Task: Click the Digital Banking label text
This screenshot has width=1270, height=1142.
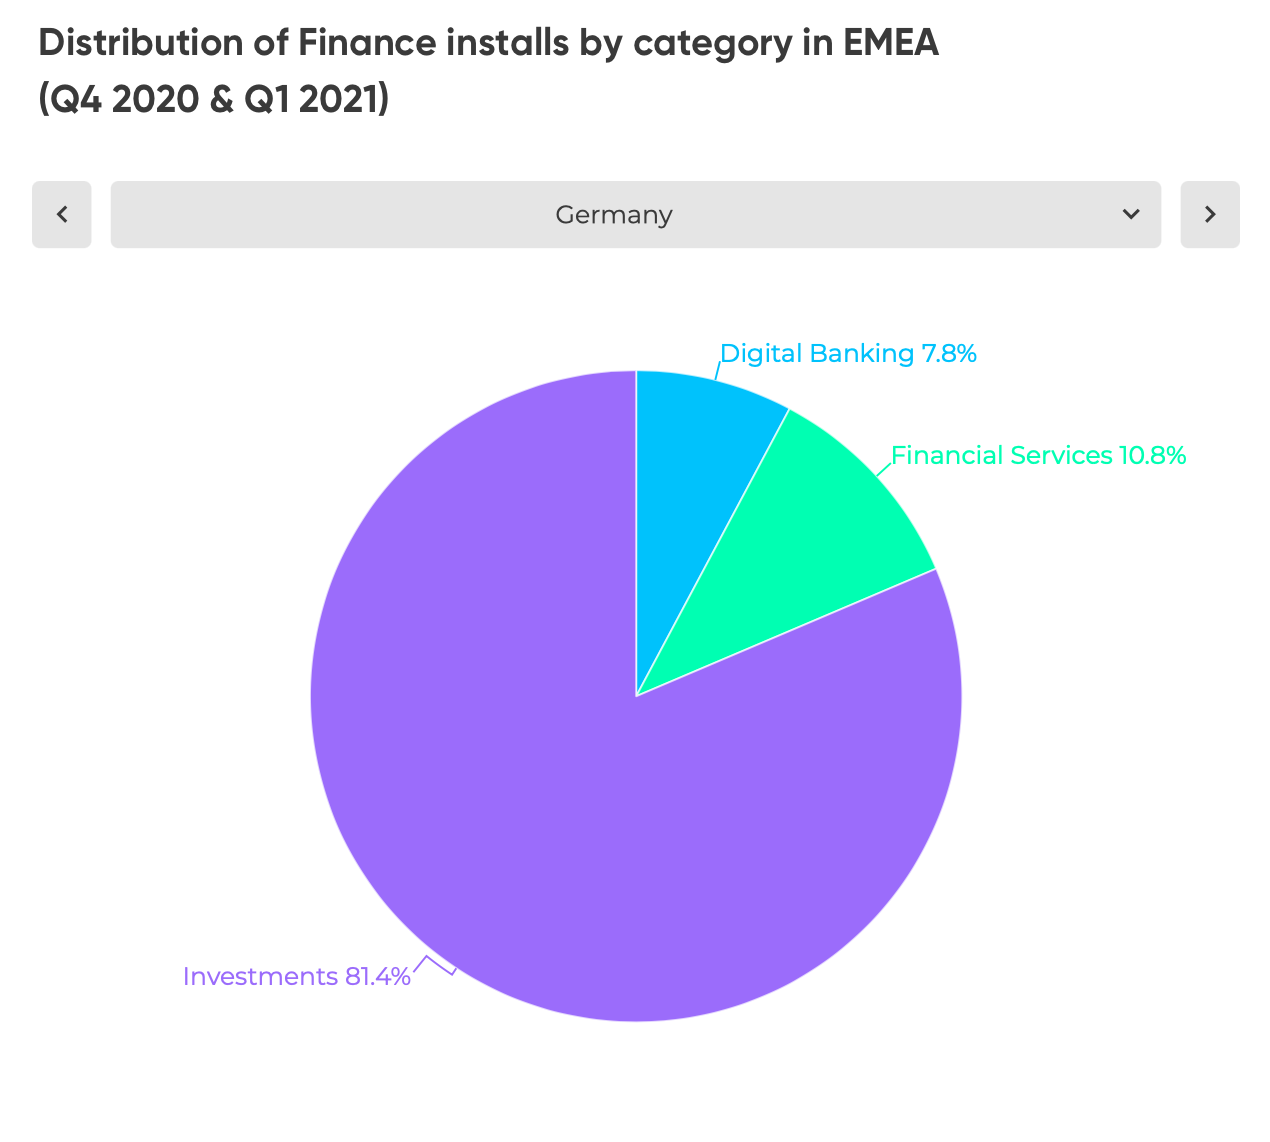Action: (x=816, y=353)
